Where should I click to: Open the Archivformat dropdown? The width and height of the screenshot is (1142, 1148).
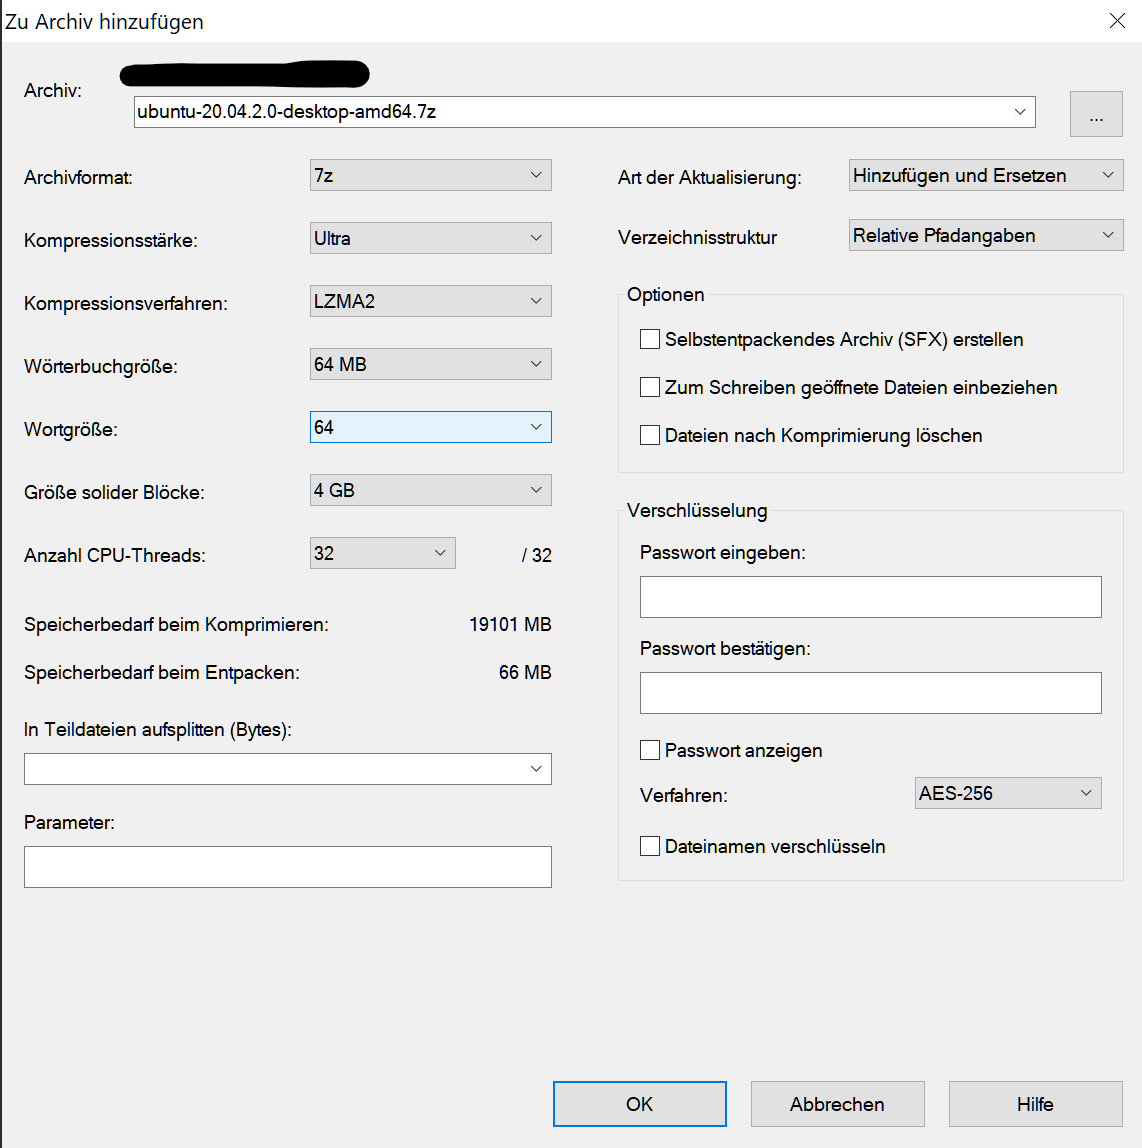[430, 175]
